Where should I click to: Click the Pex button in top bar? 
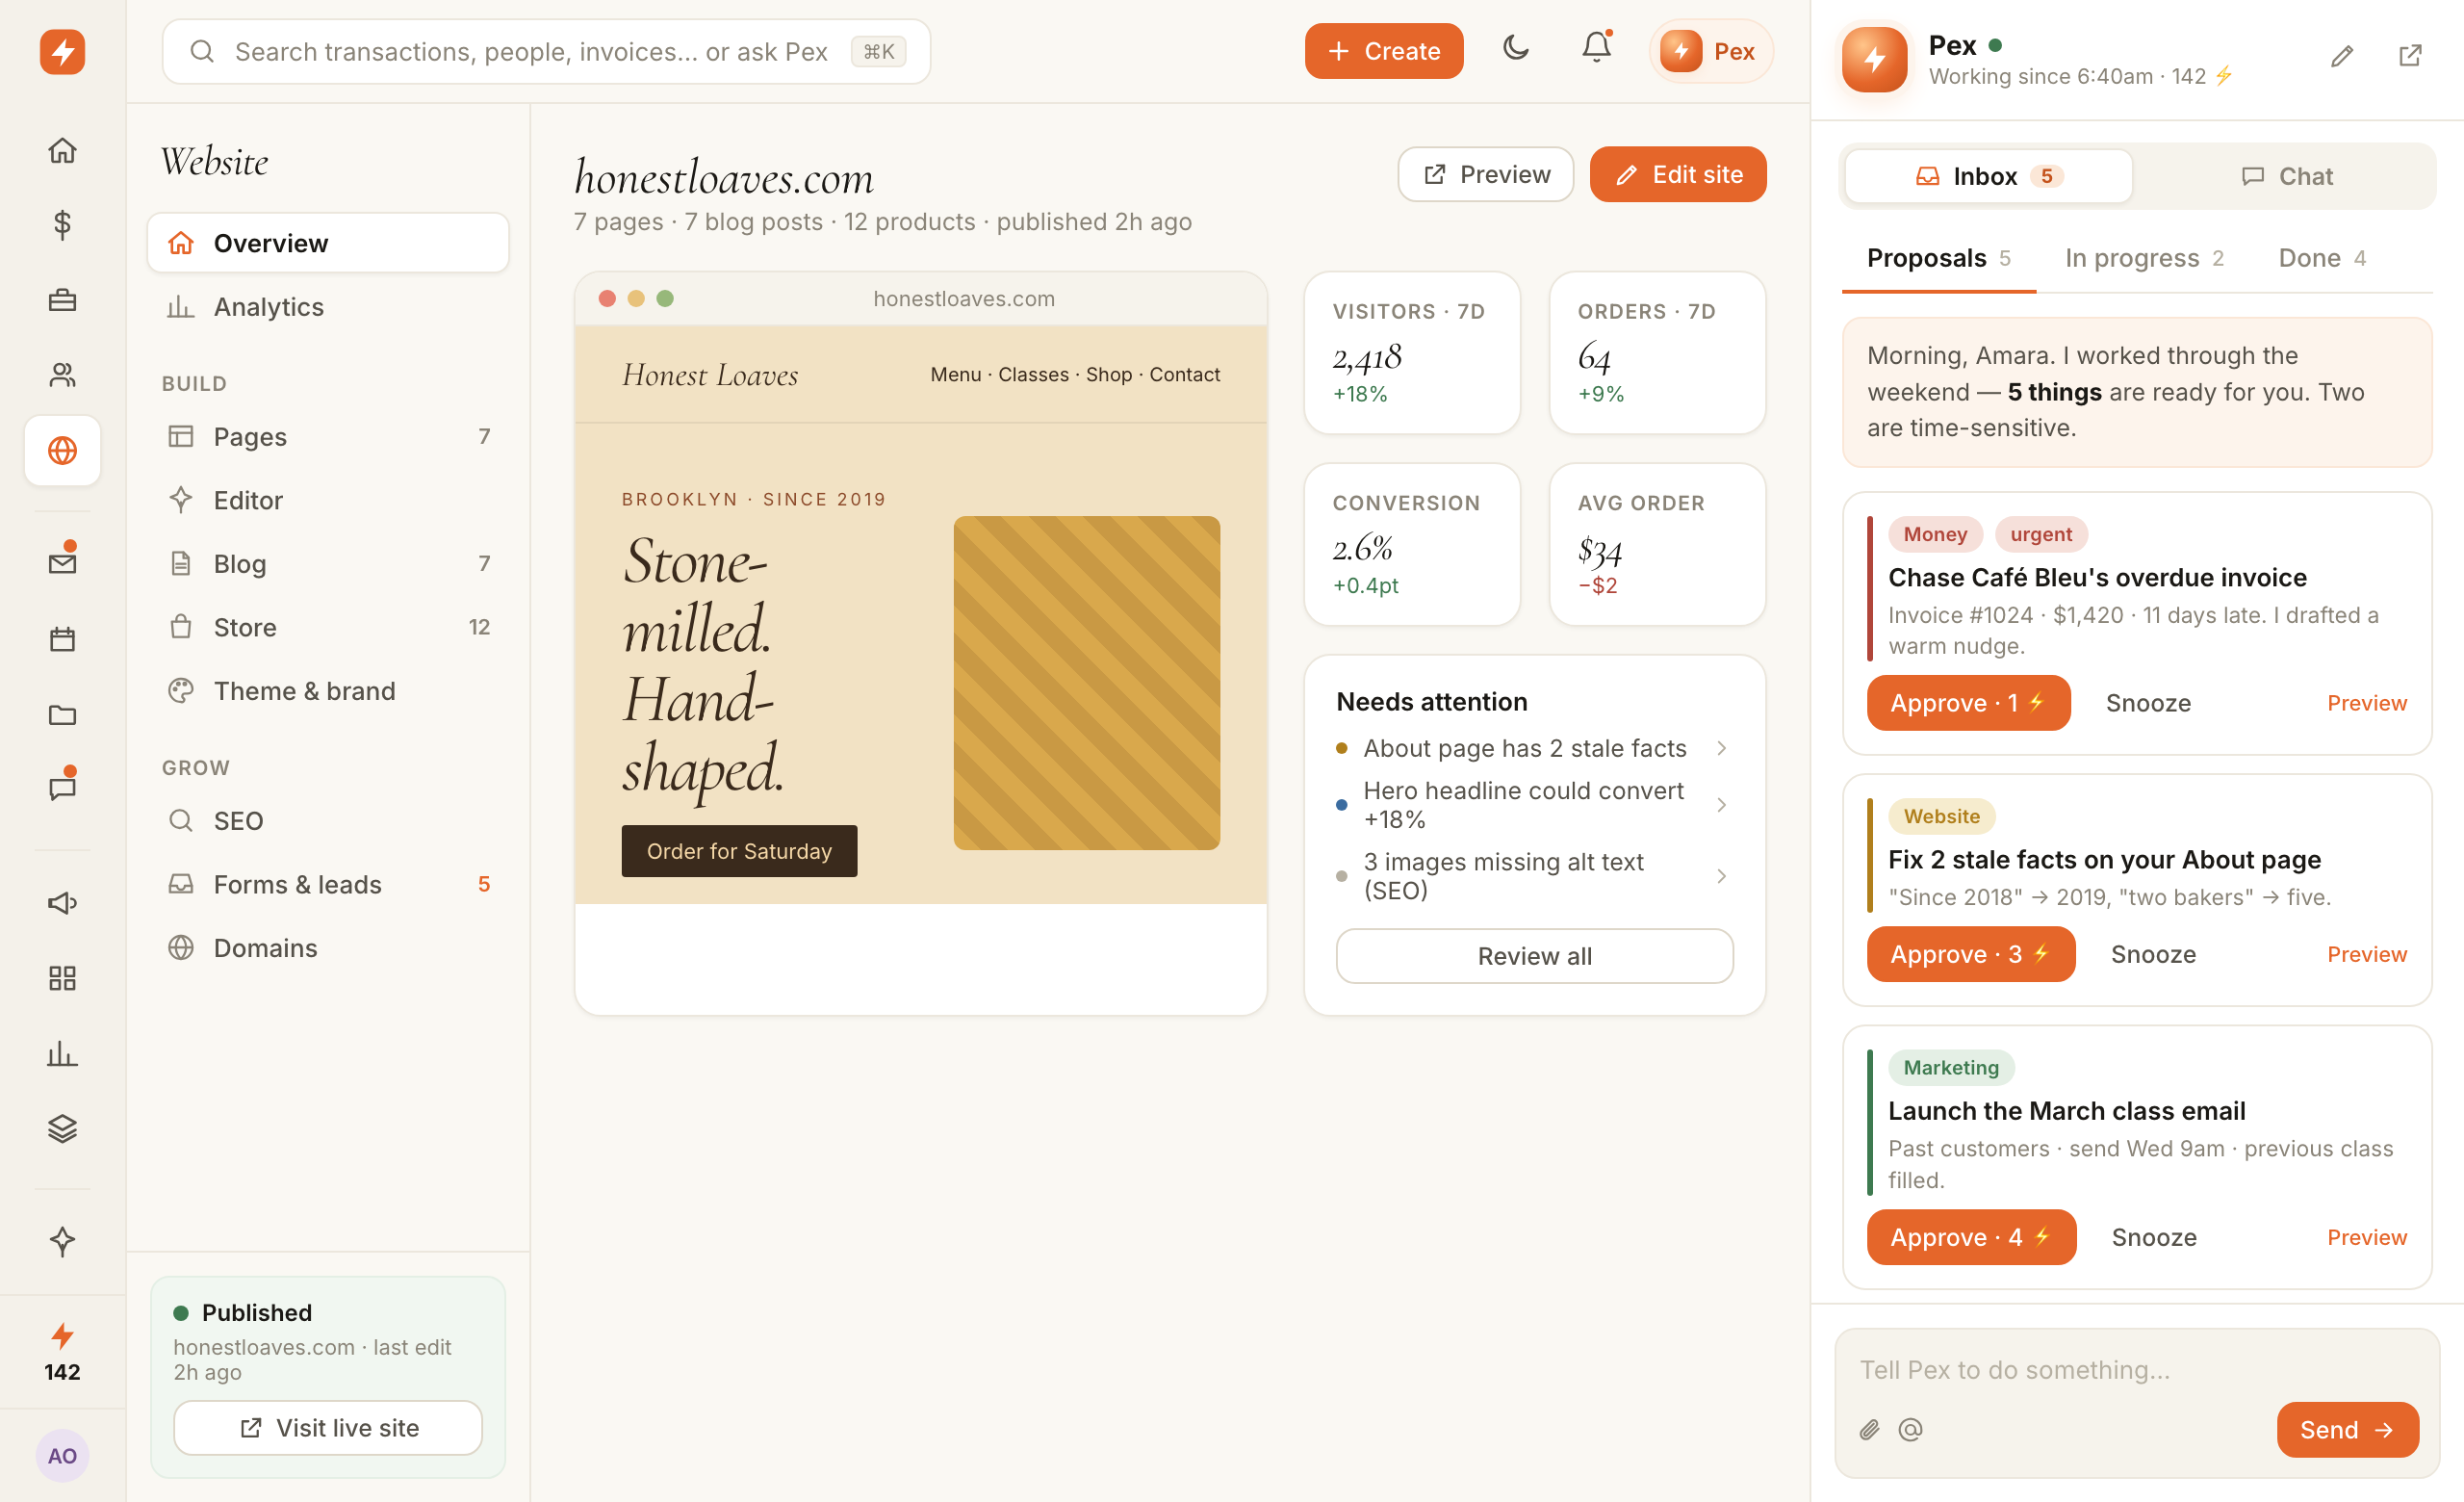1710,51
